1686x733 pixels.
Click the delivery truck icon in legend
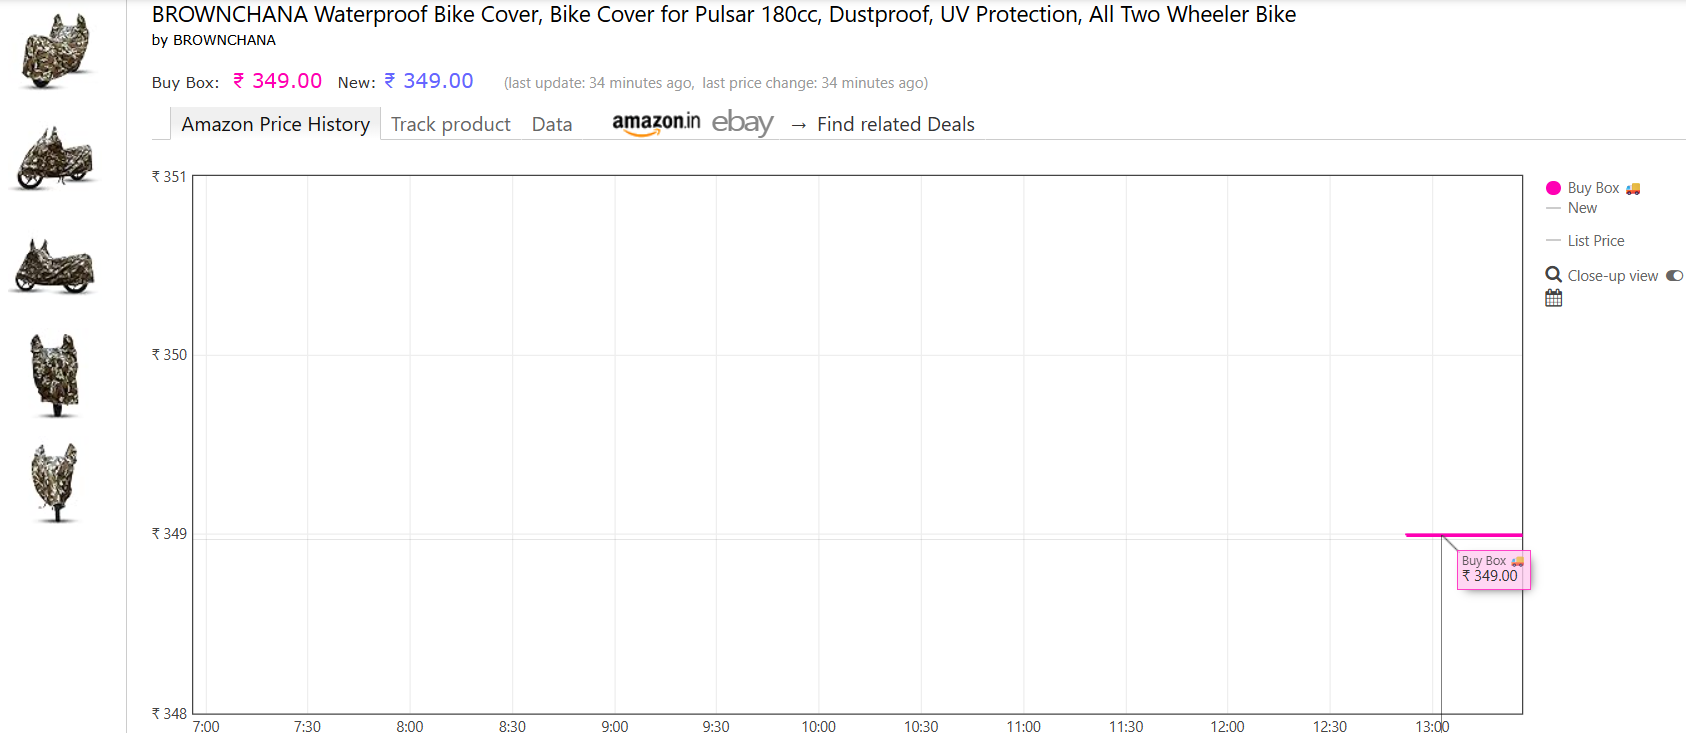coord(1633,188)
